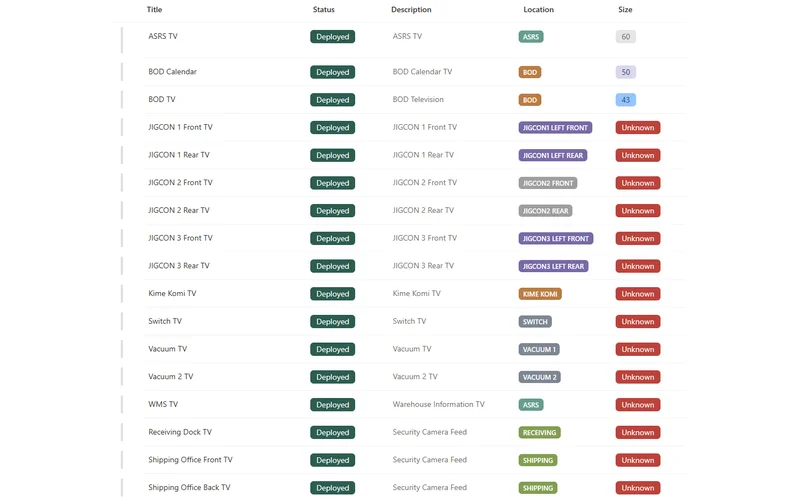Click the RECEIVING location tag
Screen dimensions: 800x500
point(540,433)
